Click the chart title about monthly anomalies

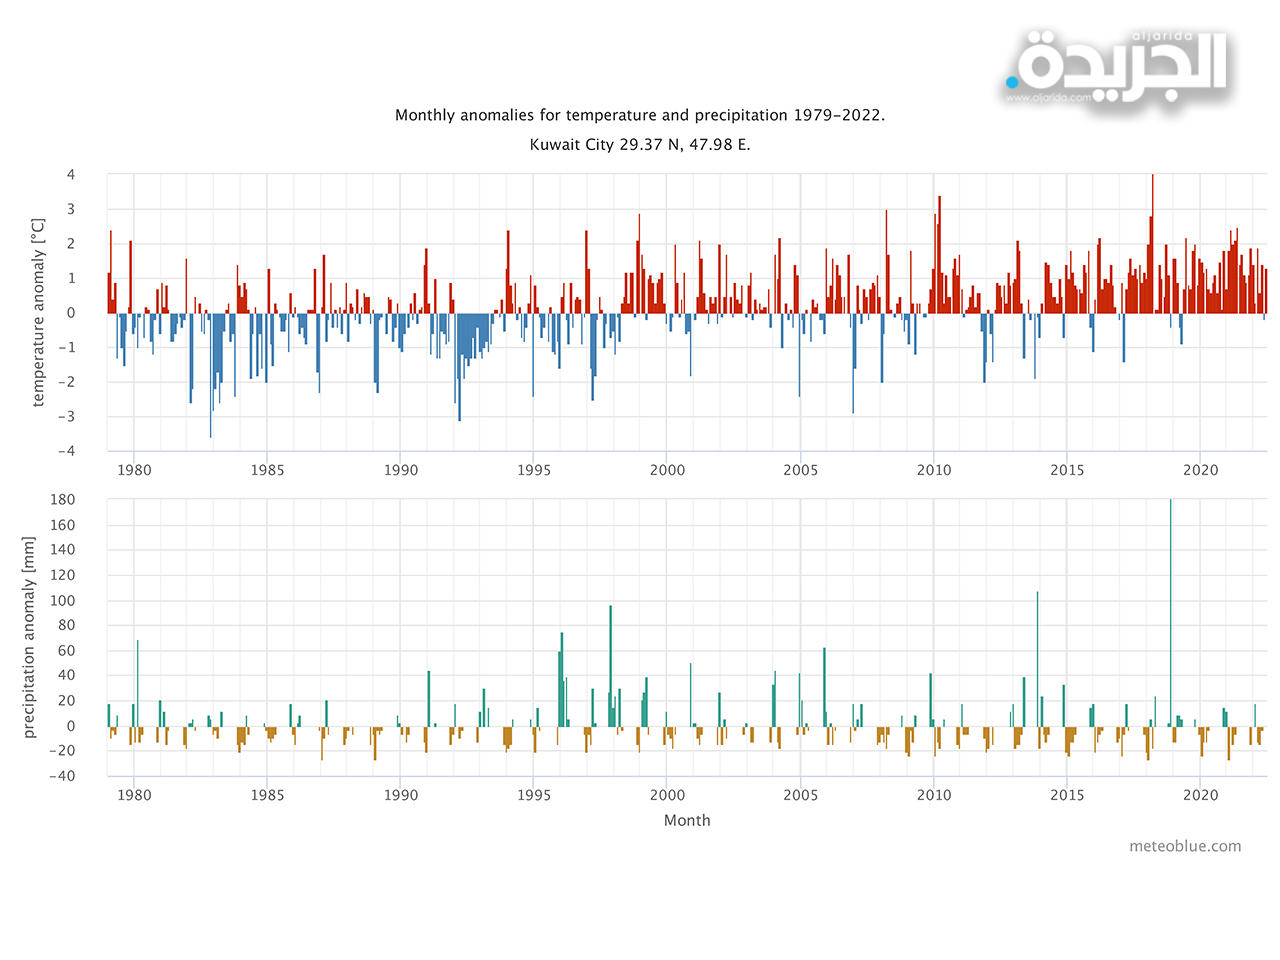point(639,115)
